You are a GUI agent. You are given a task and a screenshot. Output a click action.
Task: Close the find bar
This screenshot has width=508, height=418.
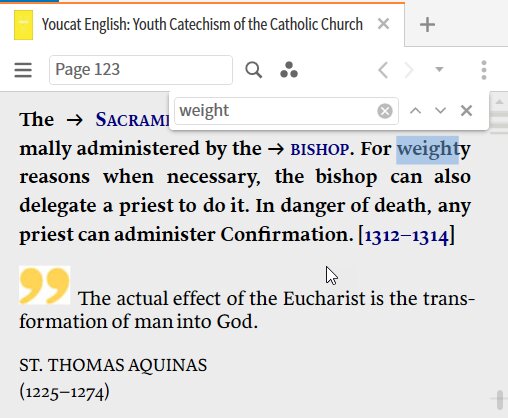[x=466, y=110]
